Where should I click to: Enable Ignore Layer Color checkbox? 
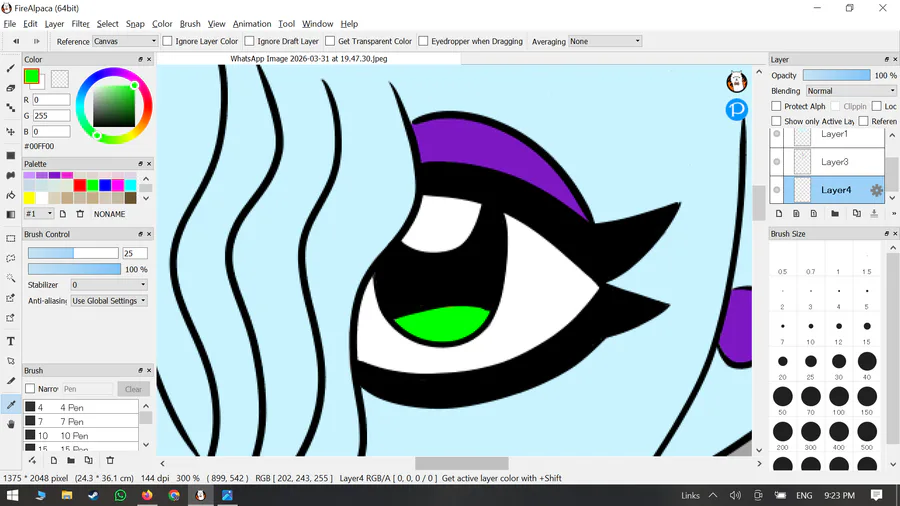coord(168,41)
